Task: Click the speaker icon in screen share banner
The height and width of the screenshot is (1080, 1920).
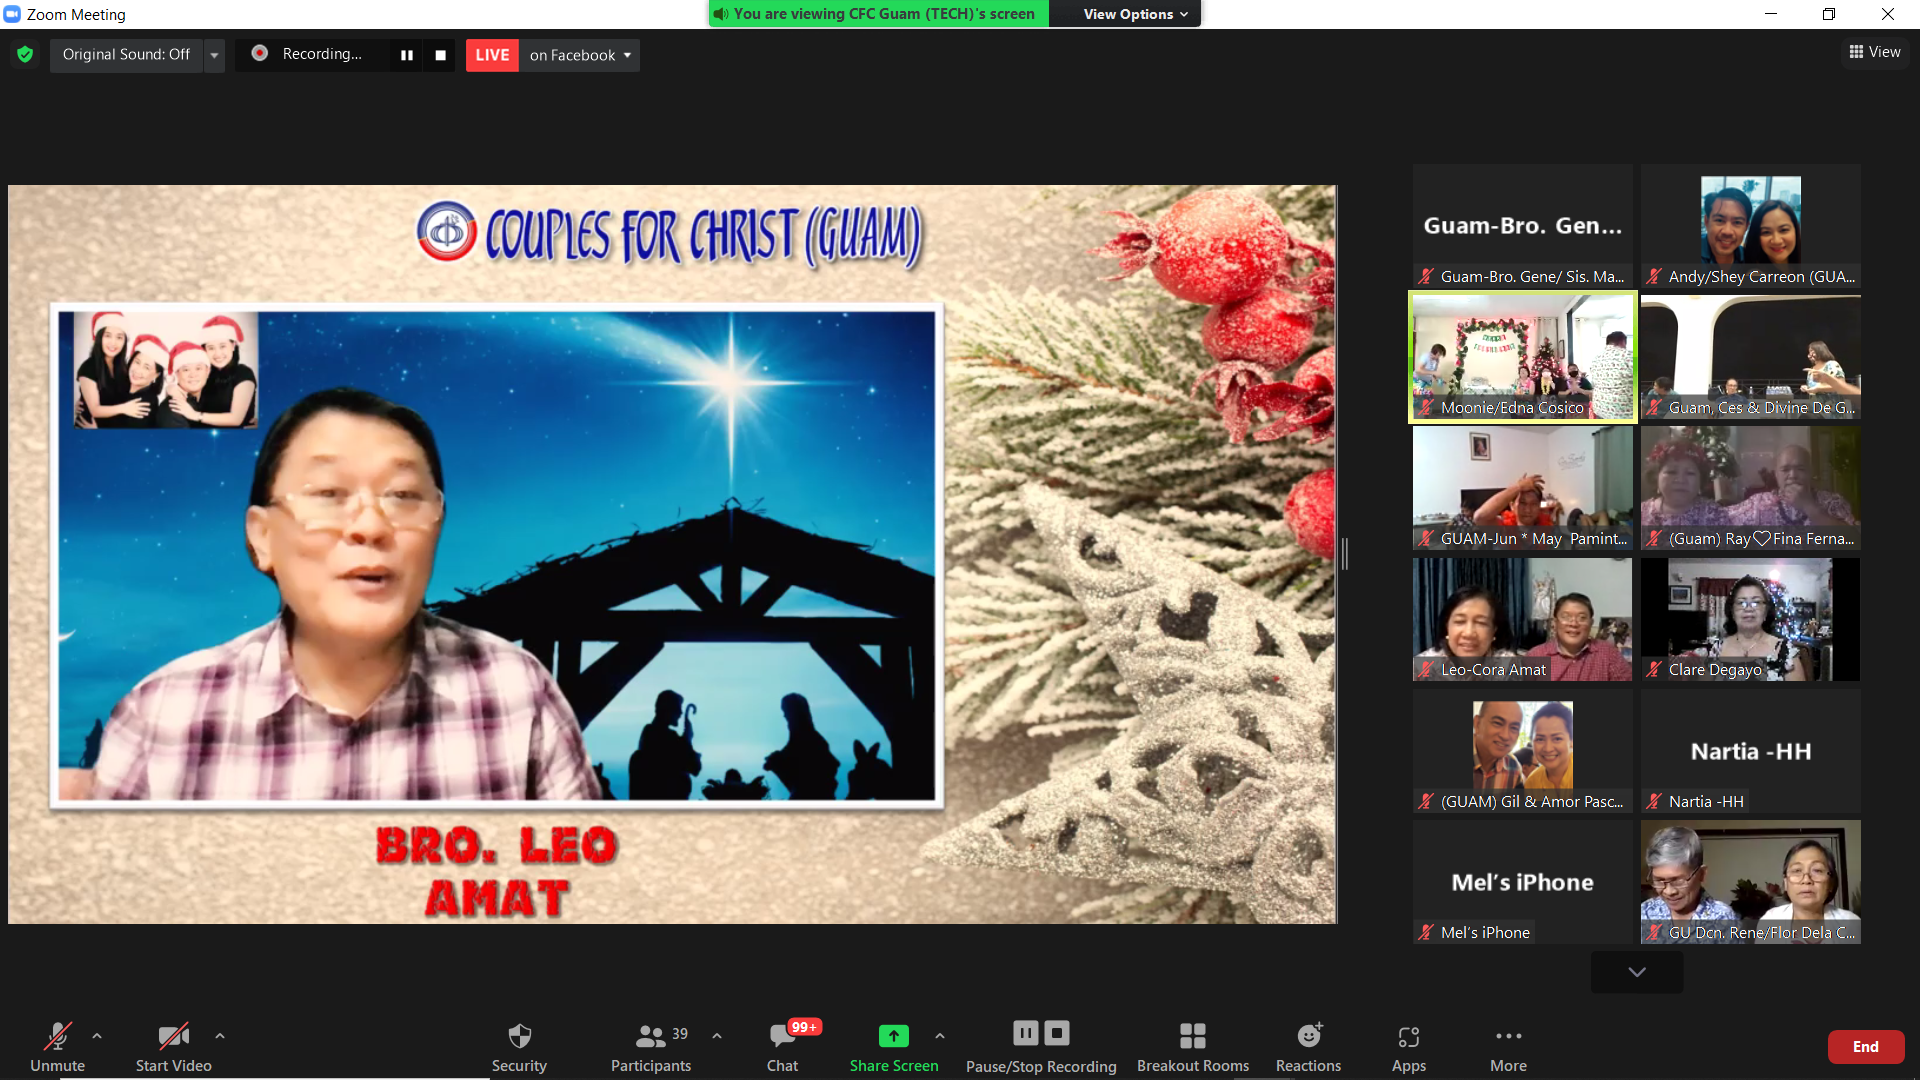Action: [720, 14]
